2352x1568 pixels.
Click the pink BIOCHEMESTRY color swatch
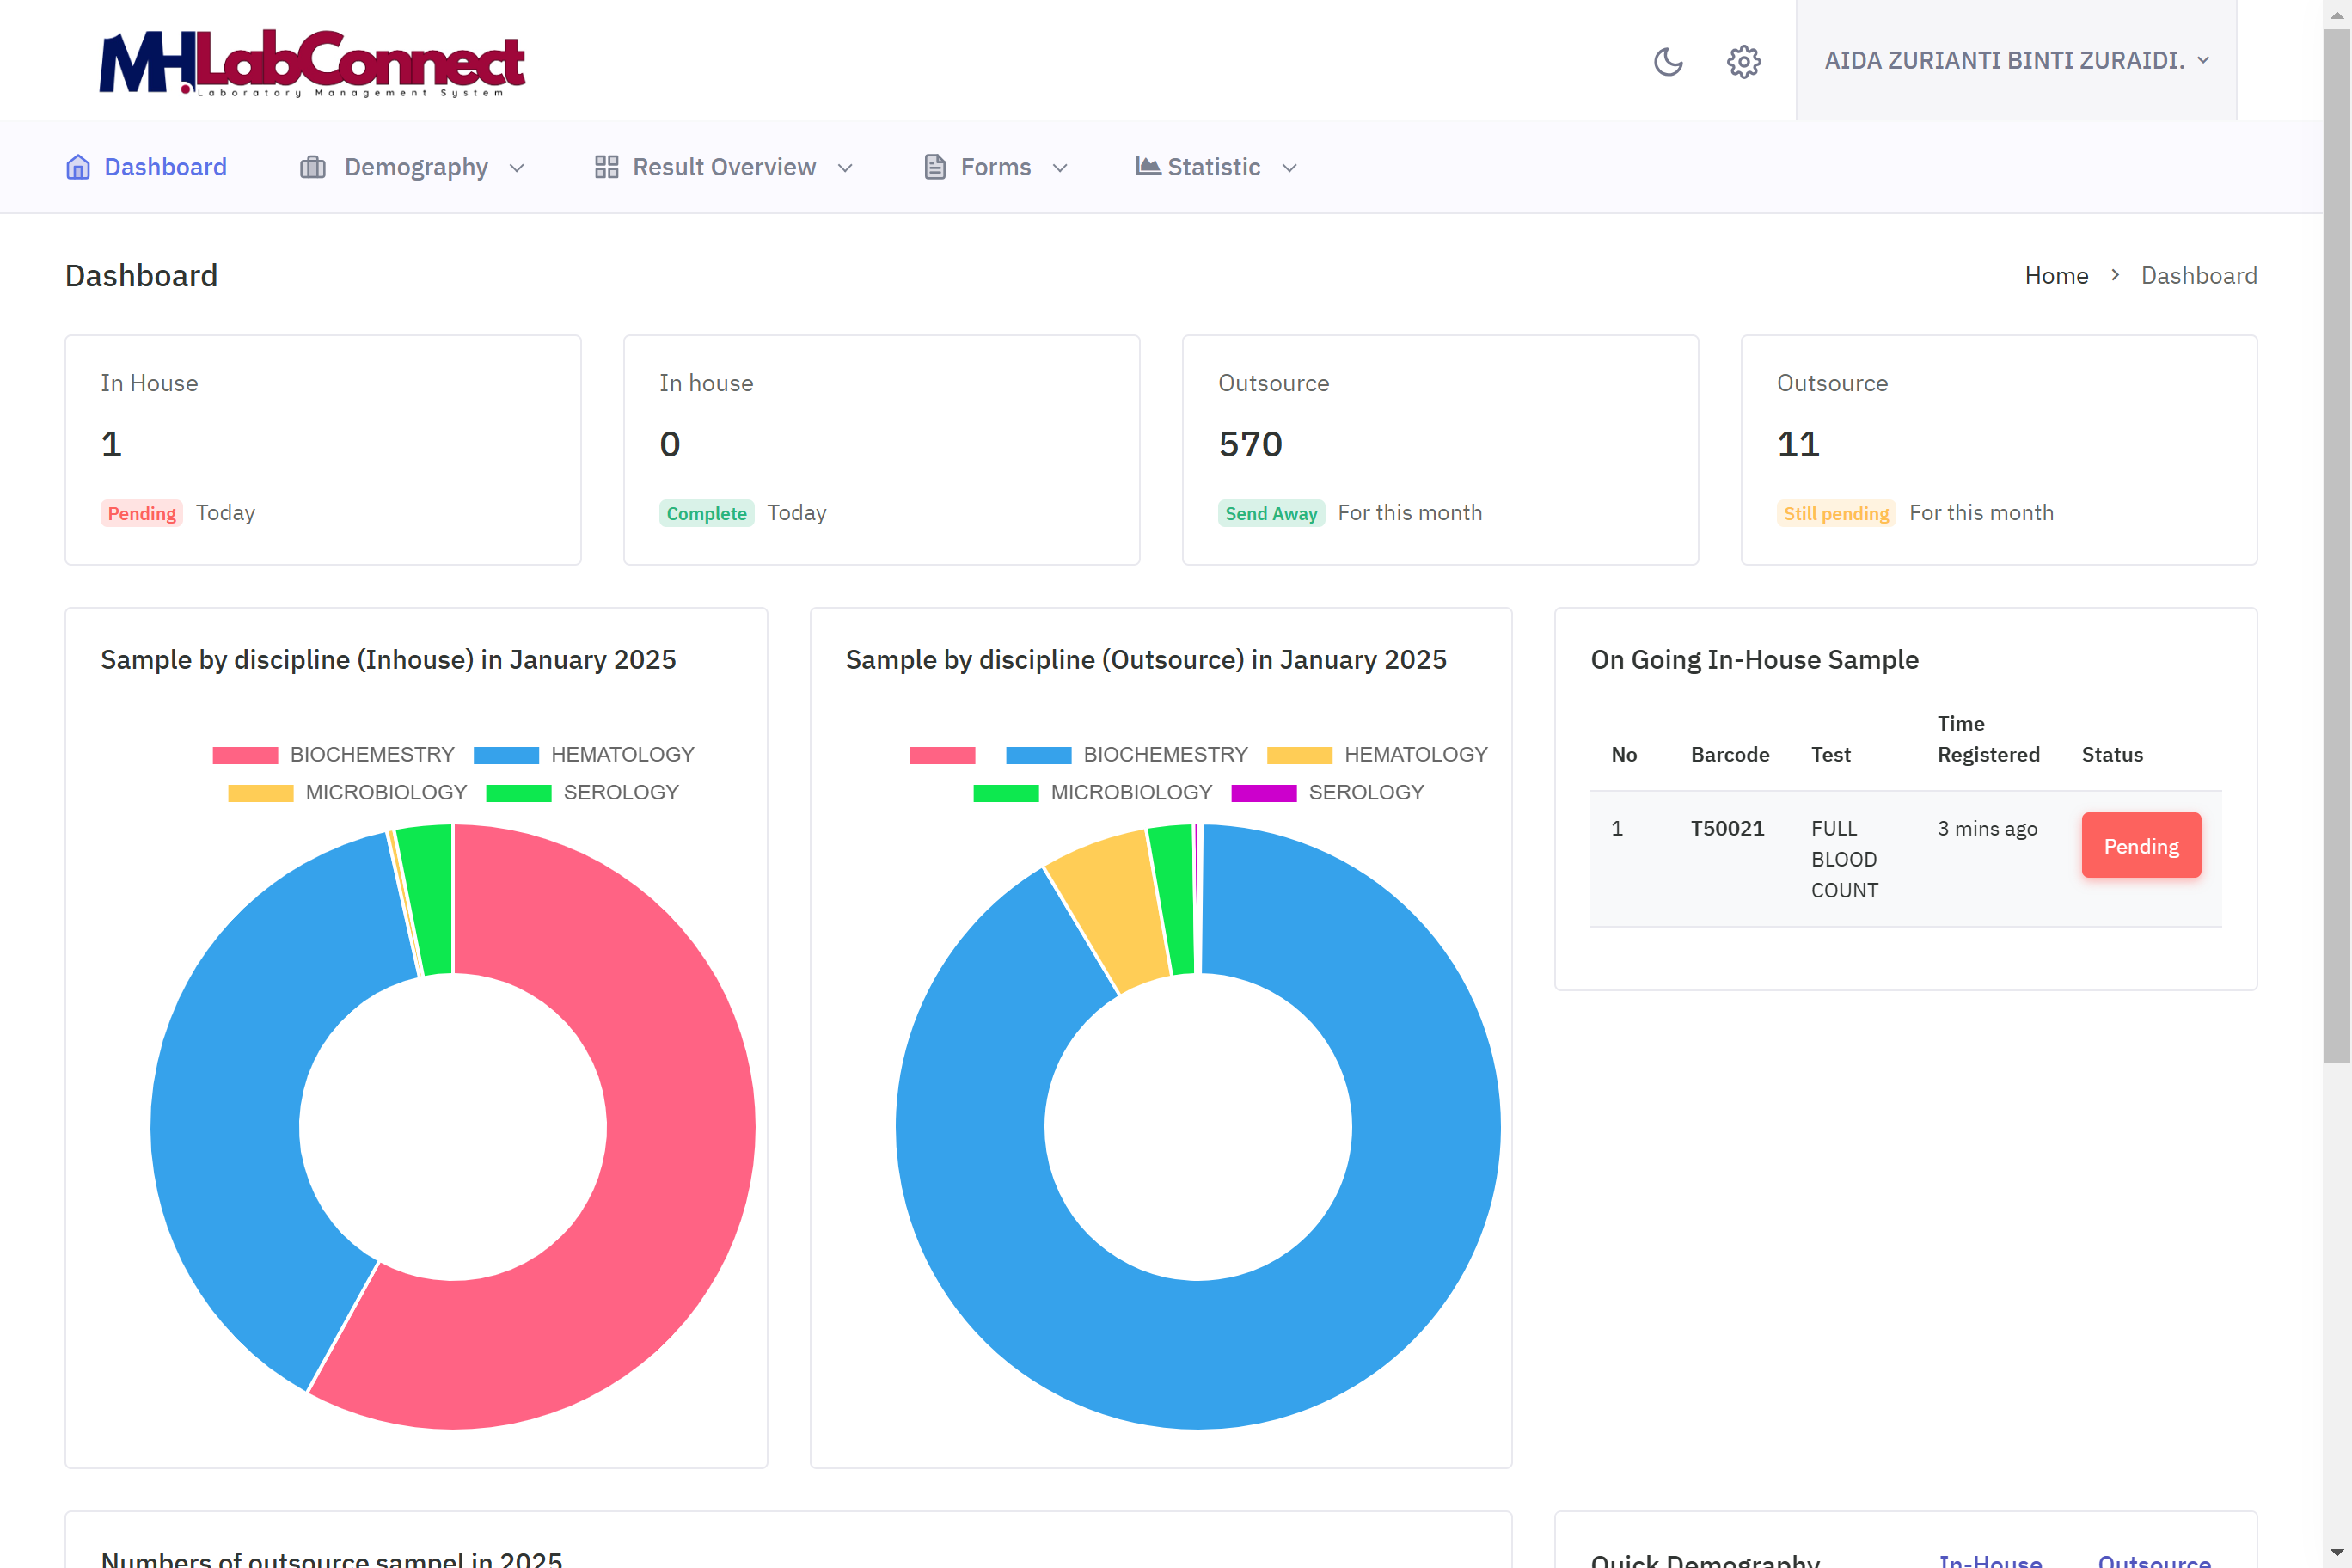[x=245, y=754]
